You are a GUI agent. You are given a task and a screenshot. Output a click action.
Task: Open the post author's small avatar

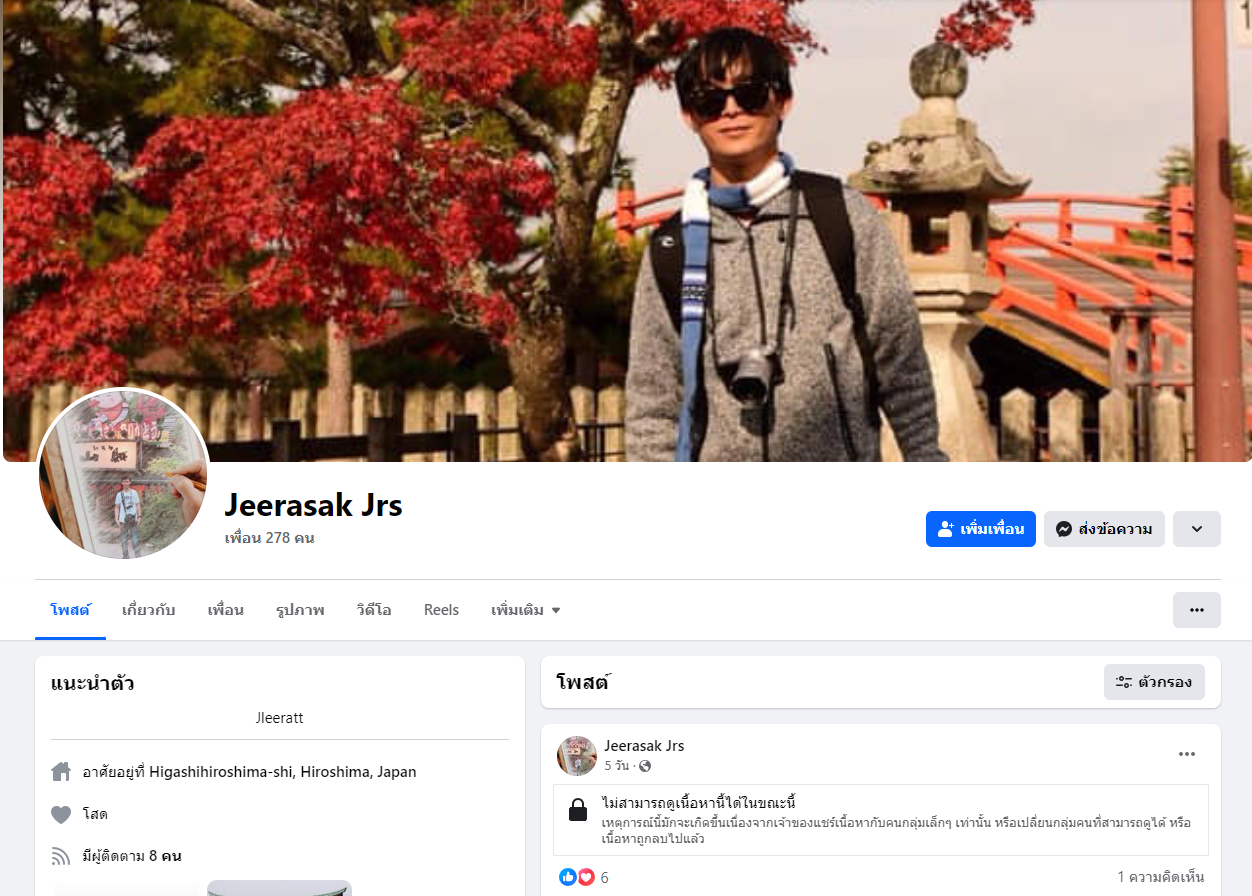click(577, 756)
